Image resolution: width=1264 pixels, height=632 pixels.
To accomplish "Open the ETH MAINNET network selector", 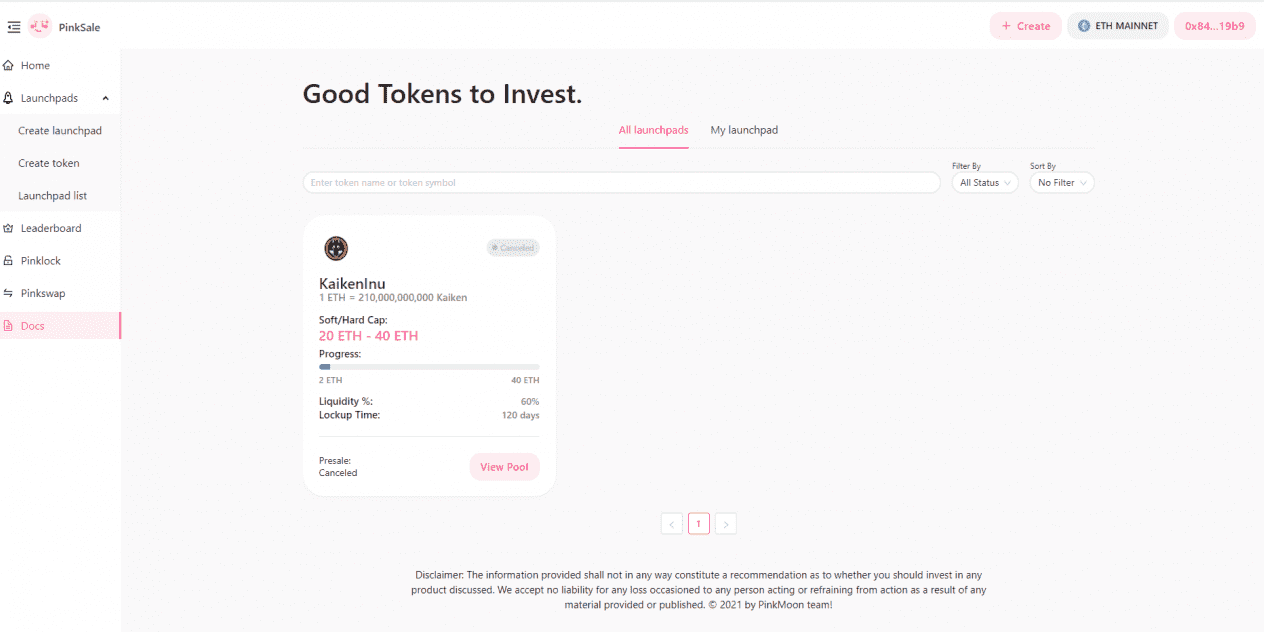I will [x=1117, y=26].
